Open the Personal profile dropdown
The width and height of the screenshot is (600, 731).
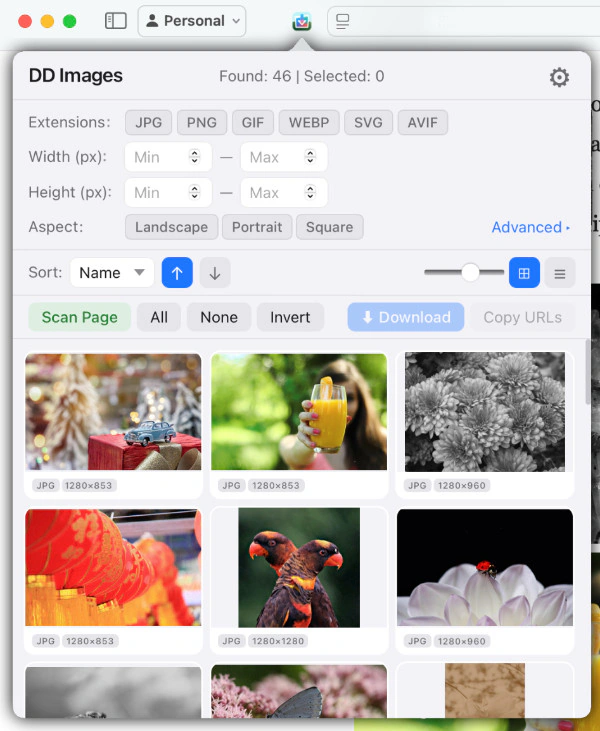pos(192,21)
